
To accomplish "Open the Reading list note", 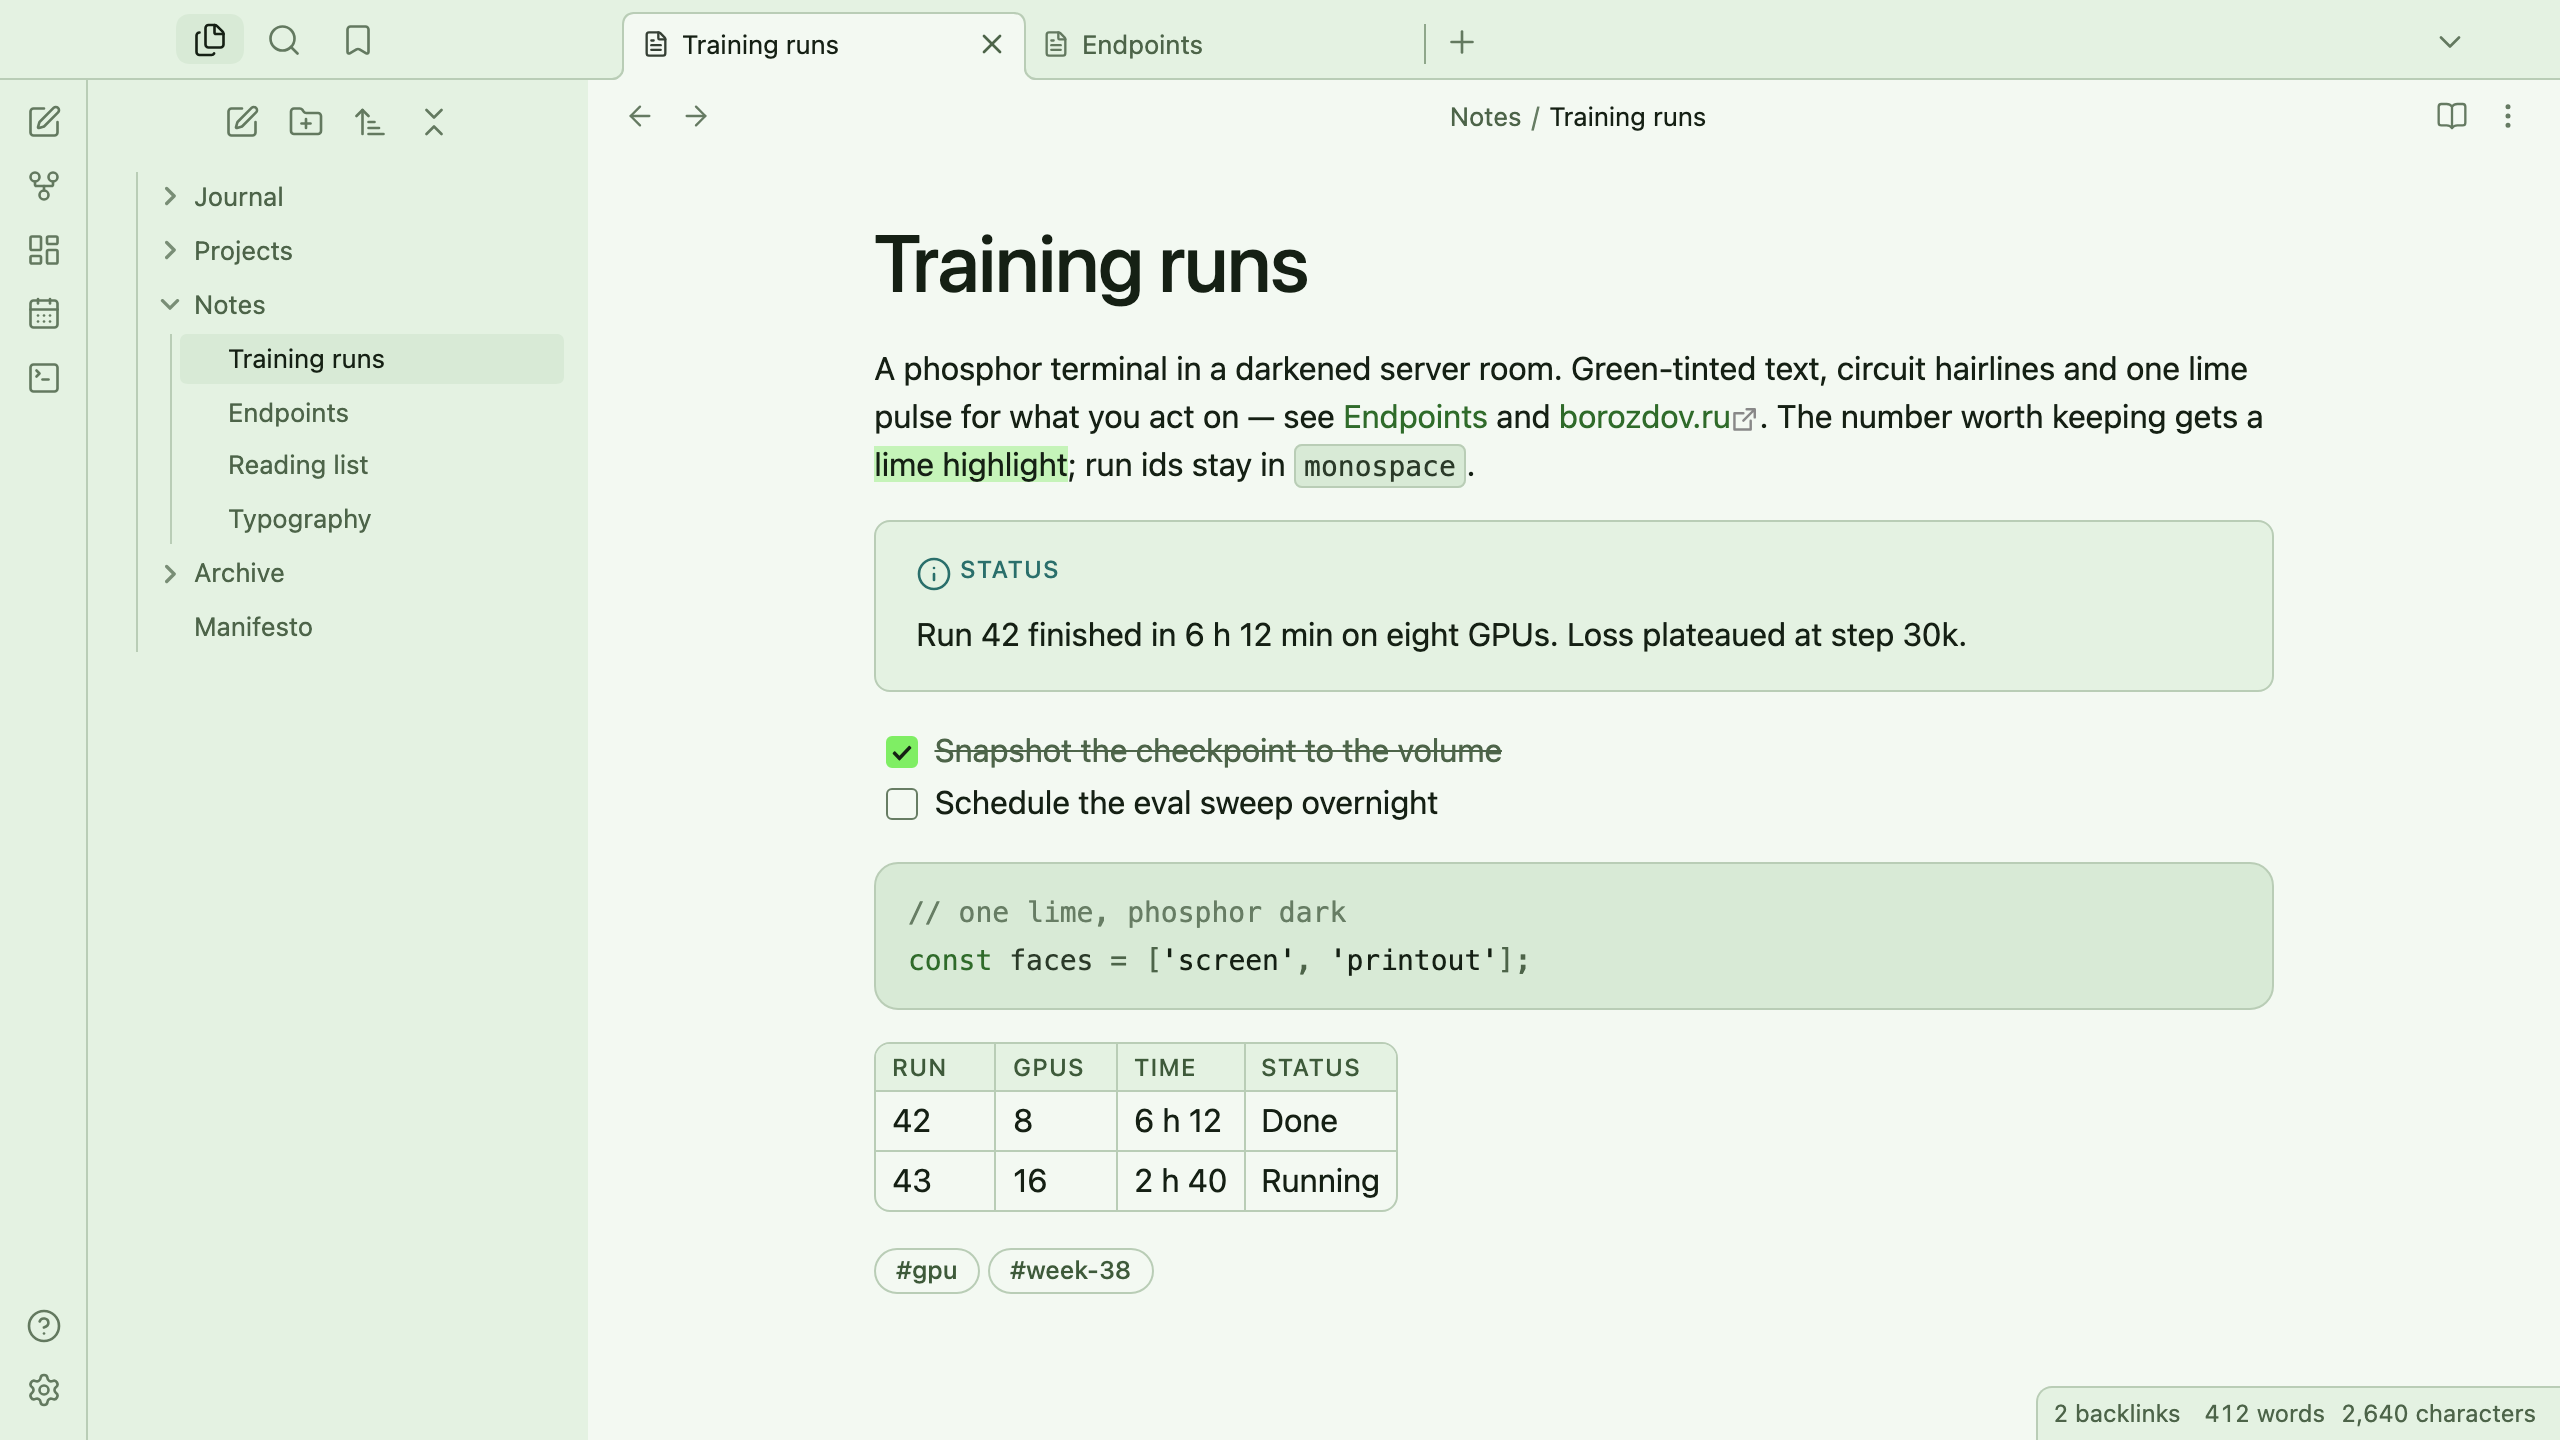I will pos(372,465).
